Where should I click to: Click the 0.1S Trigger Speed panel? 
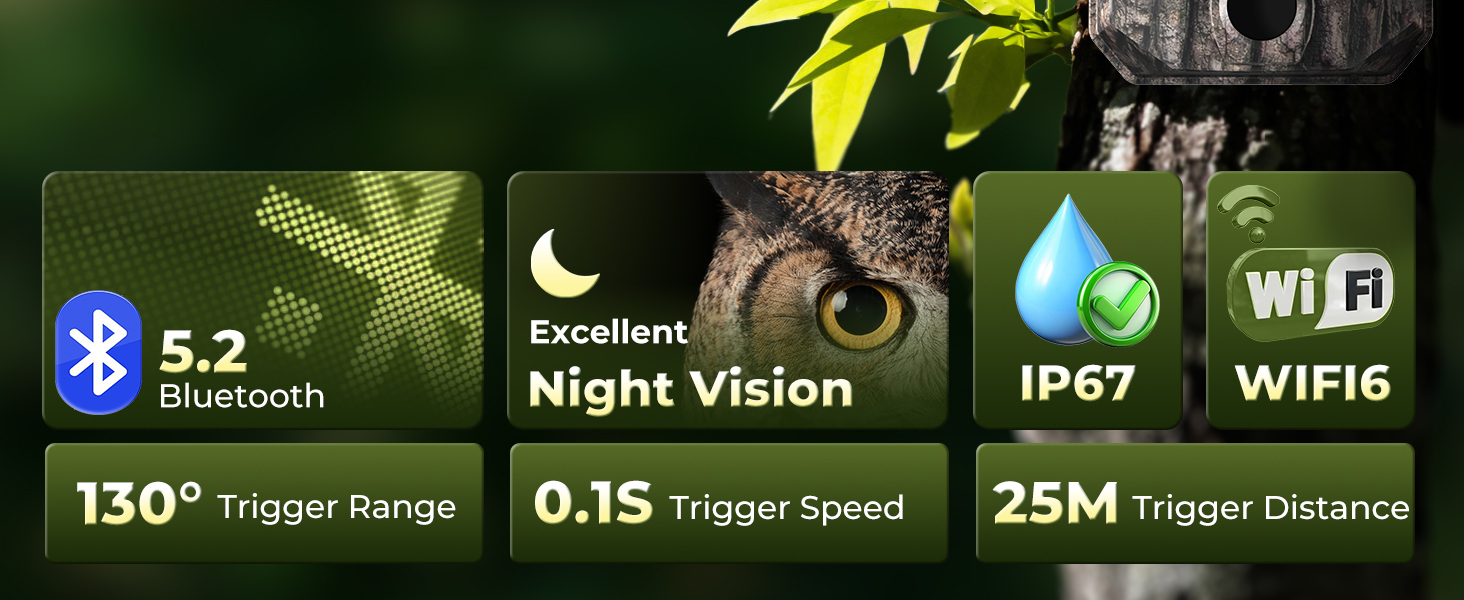(x=728, y=503)
